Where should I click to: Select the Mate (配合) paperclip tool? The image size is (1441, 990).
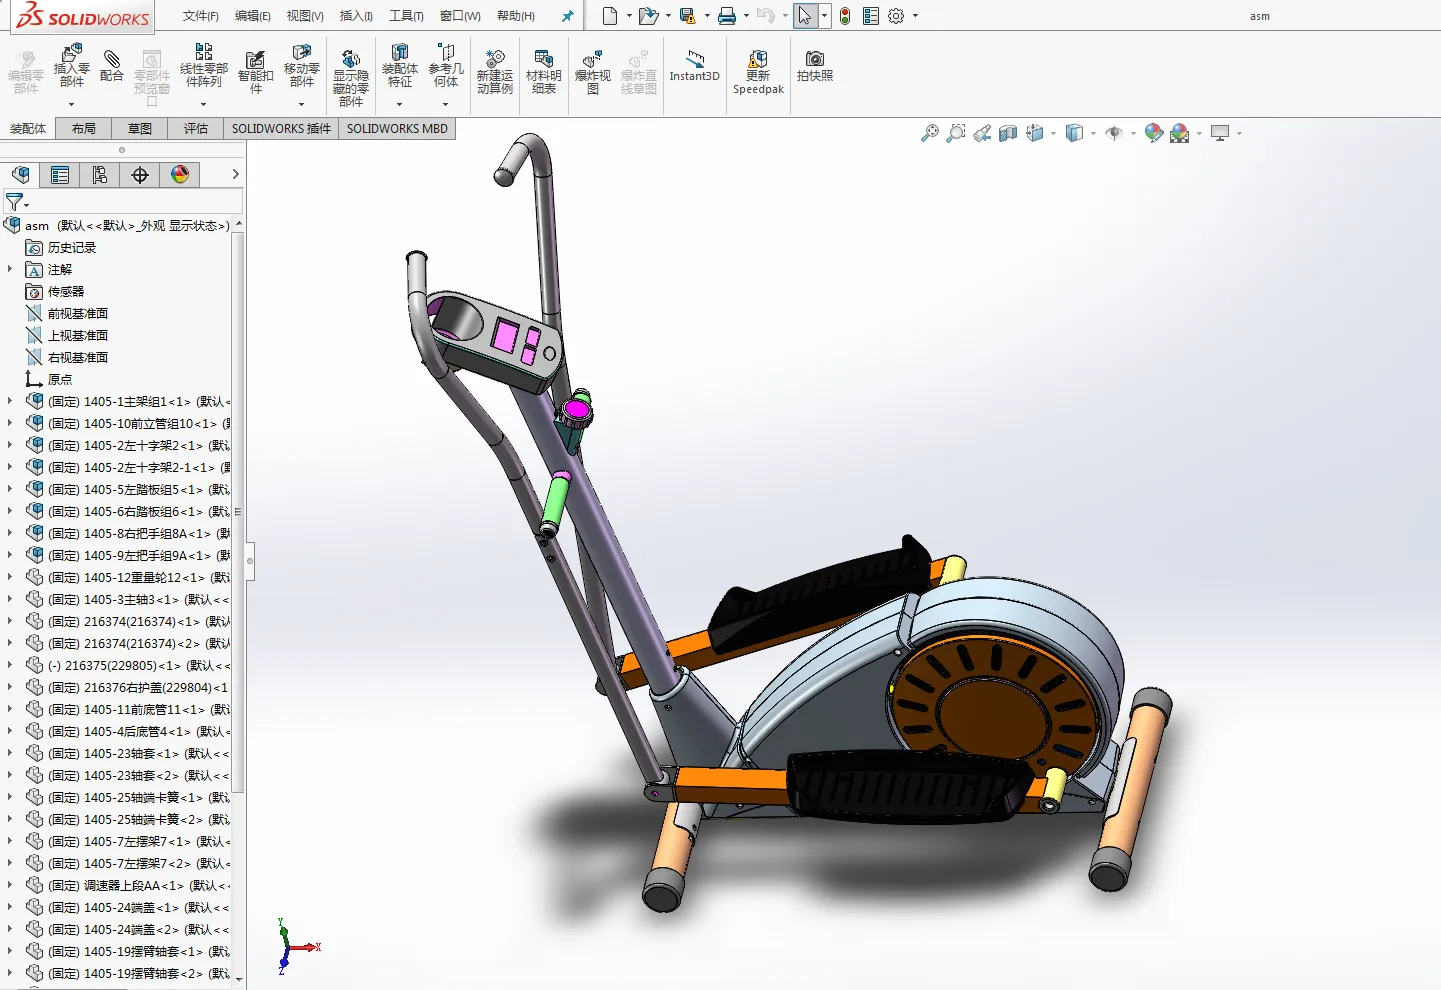[112, 66]
